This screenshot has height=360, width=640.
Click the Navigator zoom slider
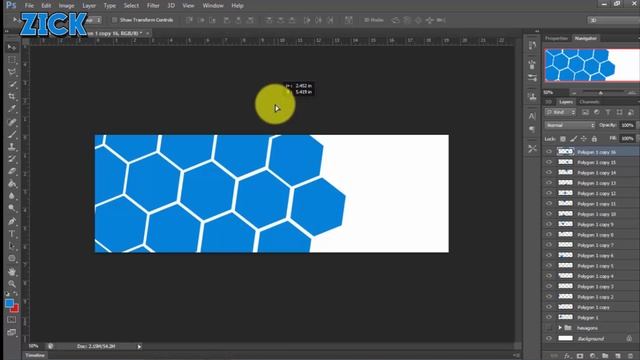[600, 93]
